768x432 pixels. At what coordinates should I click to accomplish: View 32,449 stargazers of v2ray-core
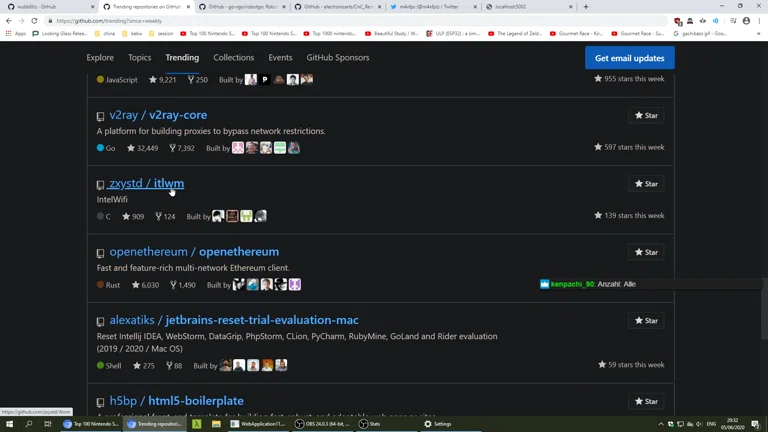pyautogui.click(x=143, y=148)
